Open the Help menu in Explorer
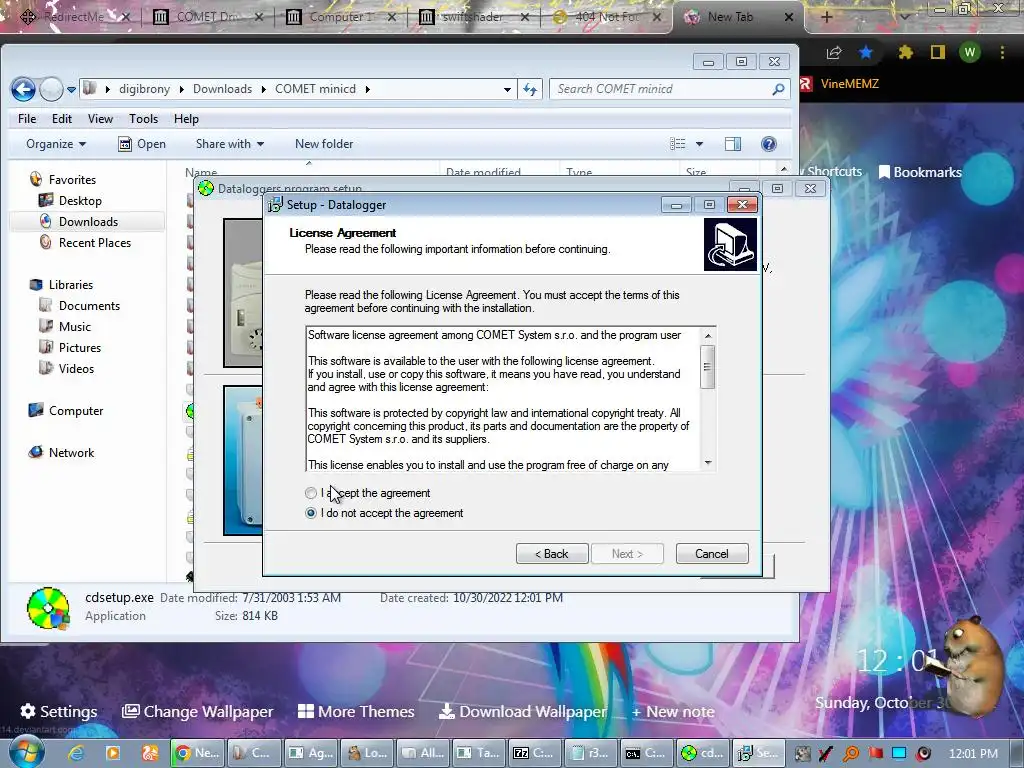 pos(186,119)
